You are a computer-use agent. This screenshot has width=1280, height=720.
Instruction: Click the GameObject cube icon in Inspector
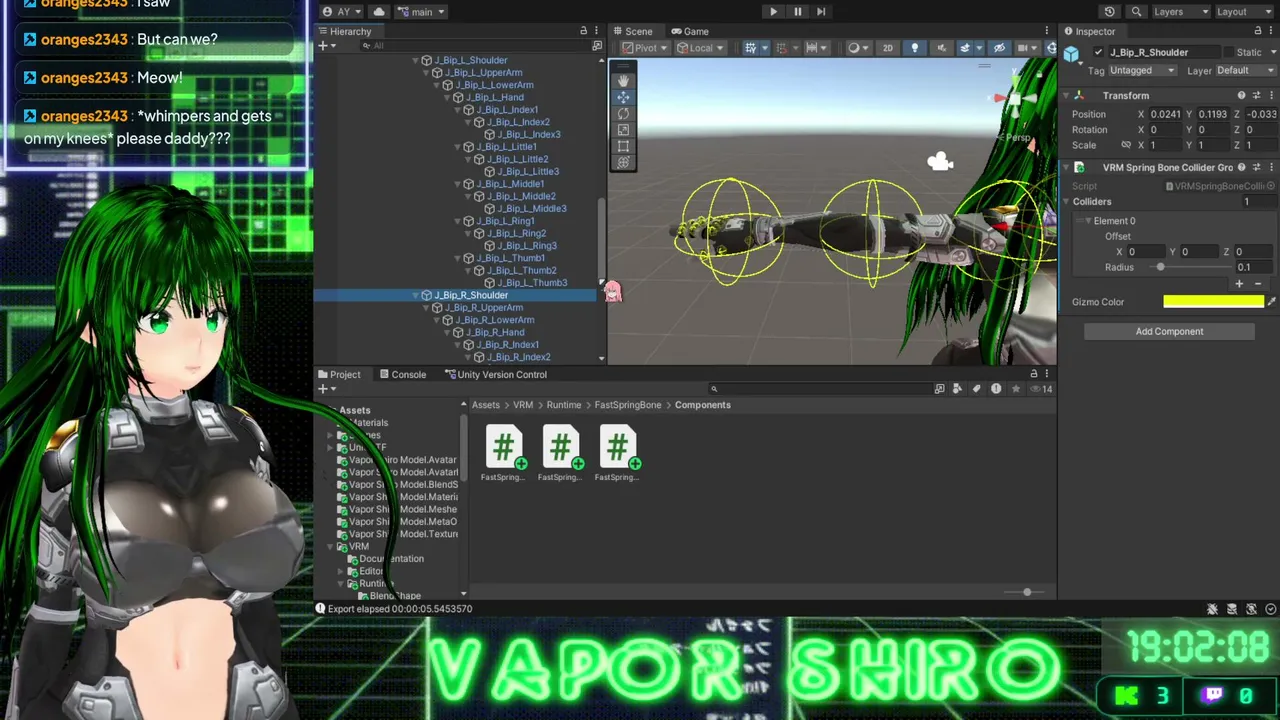1072,54
